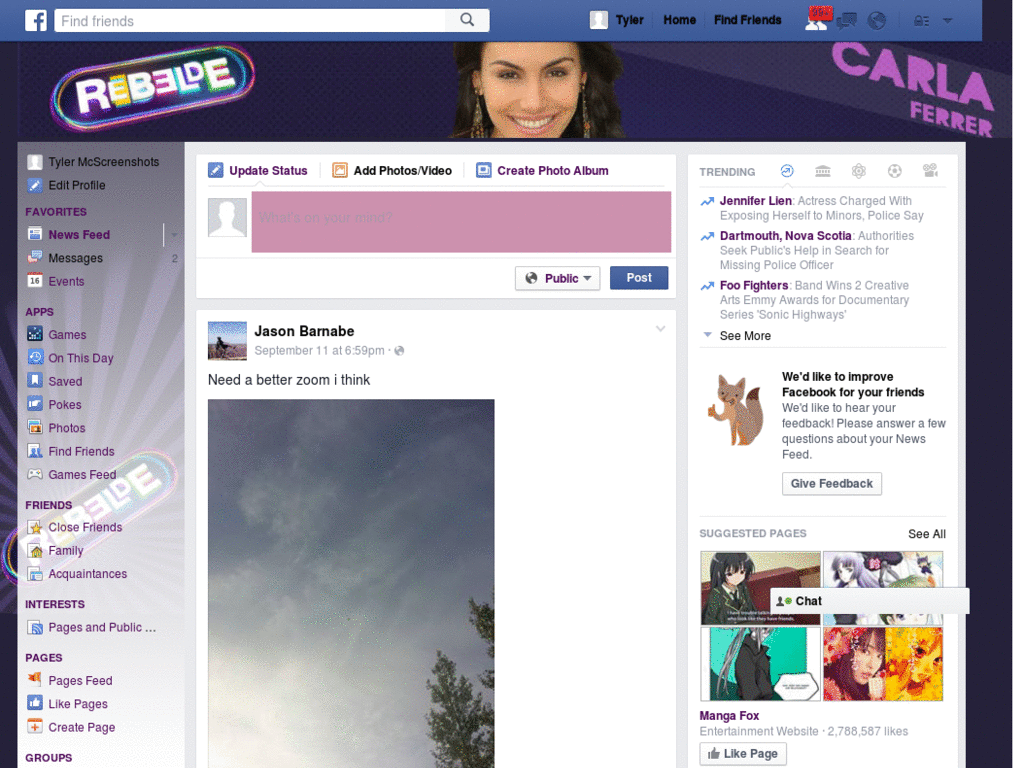Open Messages in sidebar

tap(75, 258)
